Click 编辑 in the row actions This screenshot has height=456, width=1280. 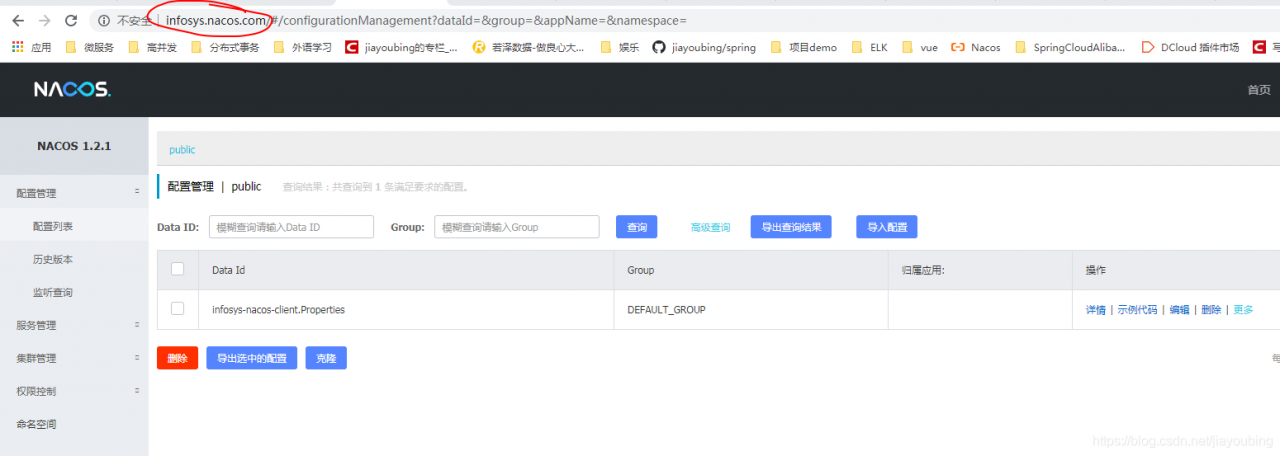point(1180,310)
